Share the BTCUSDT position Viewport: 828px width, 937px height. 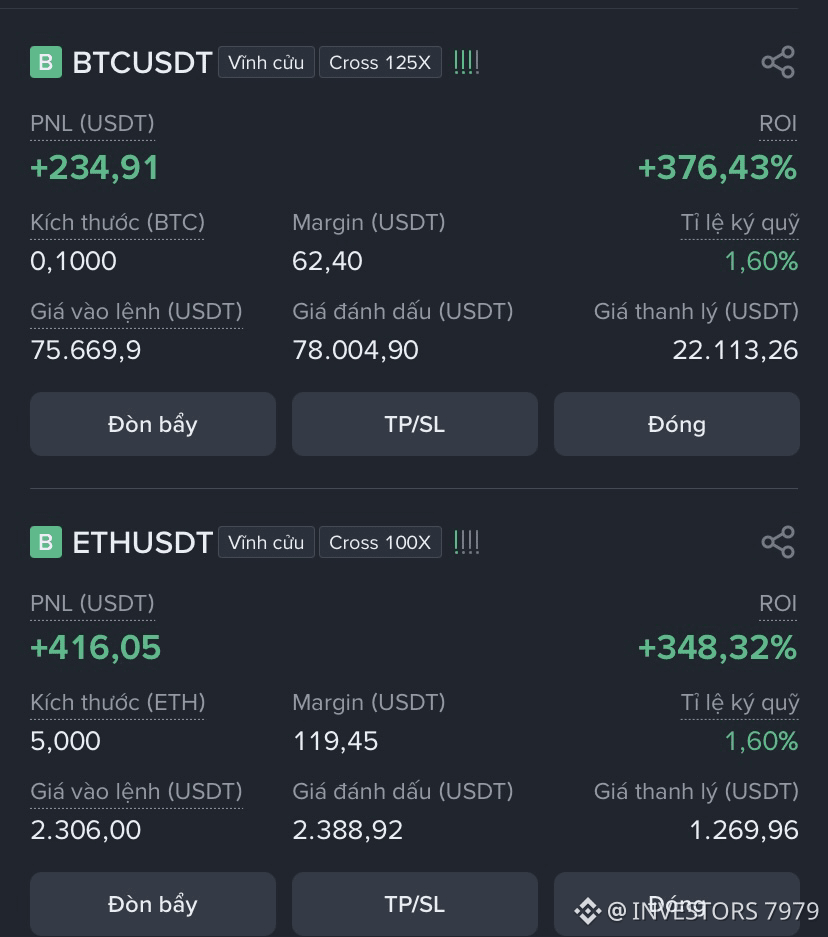[x=778, y=62]
